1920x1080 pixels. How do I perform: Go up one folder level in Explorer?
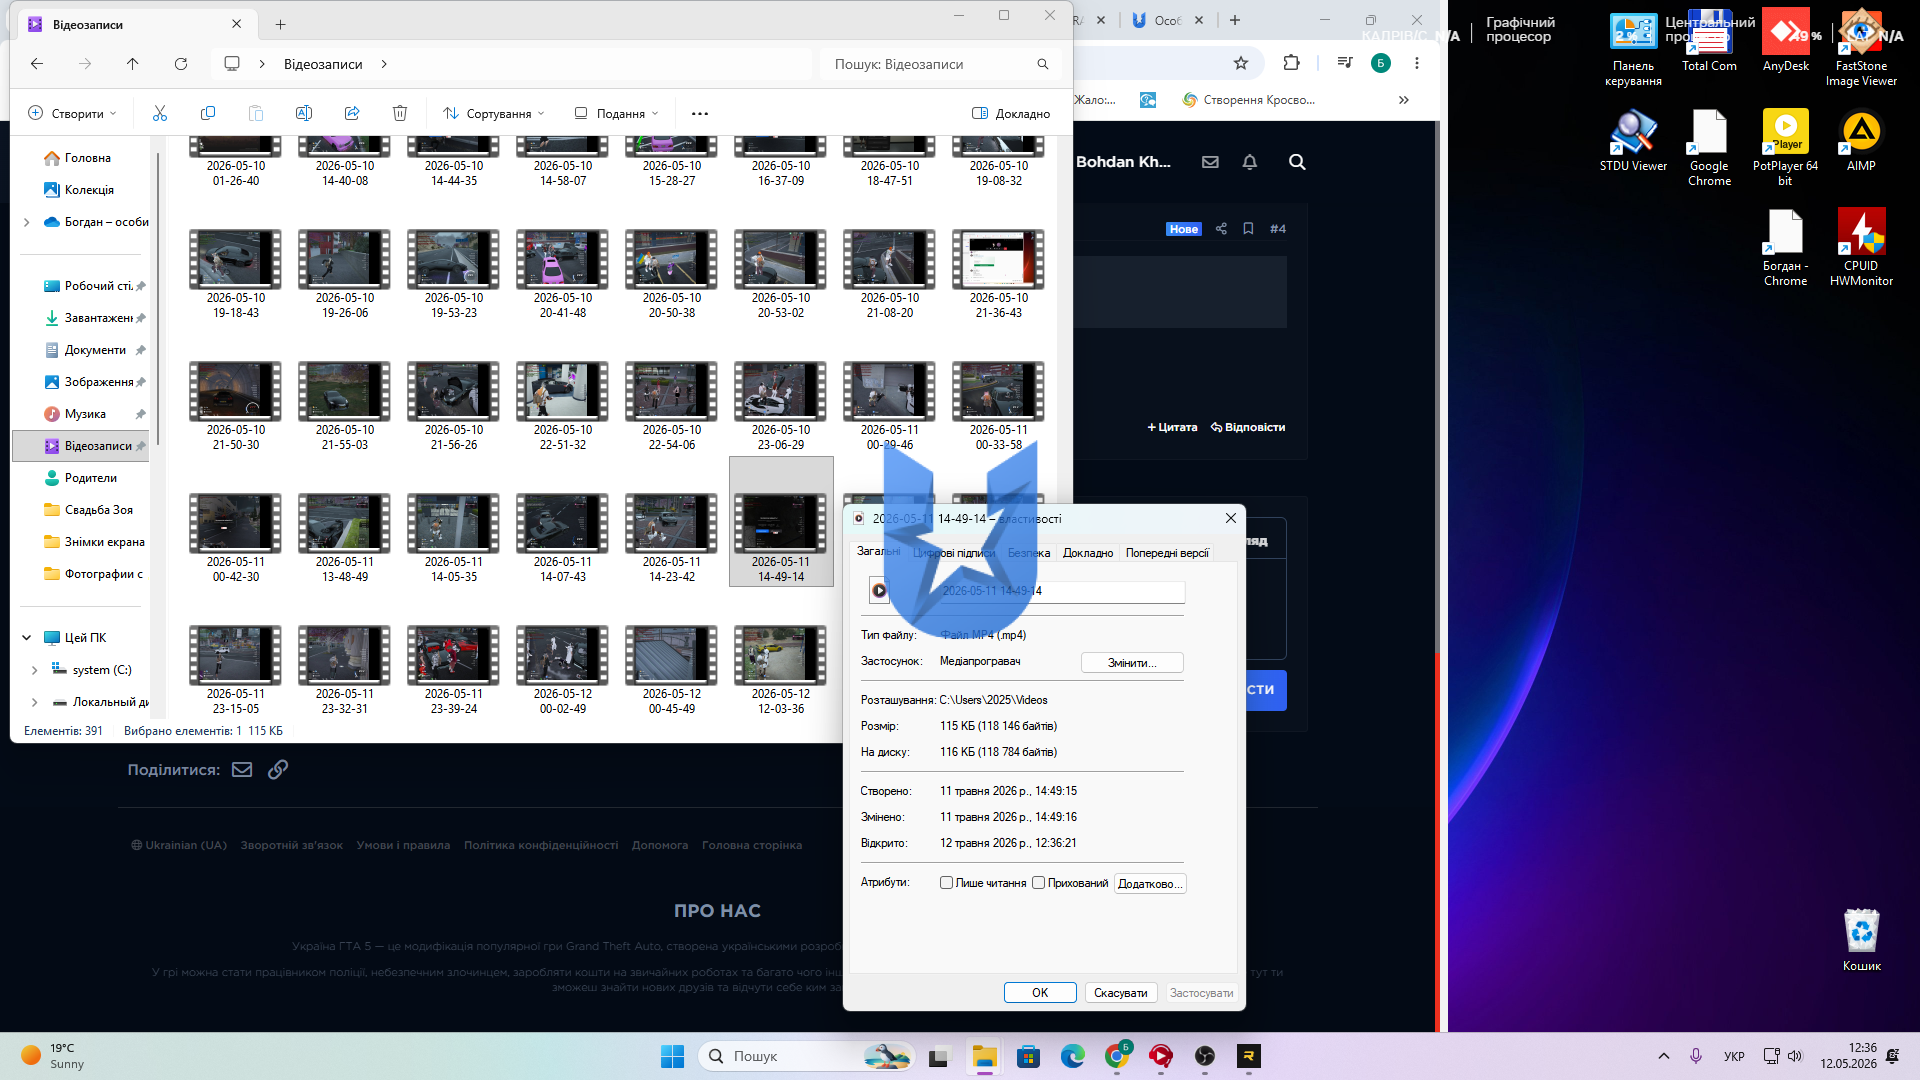133,64
